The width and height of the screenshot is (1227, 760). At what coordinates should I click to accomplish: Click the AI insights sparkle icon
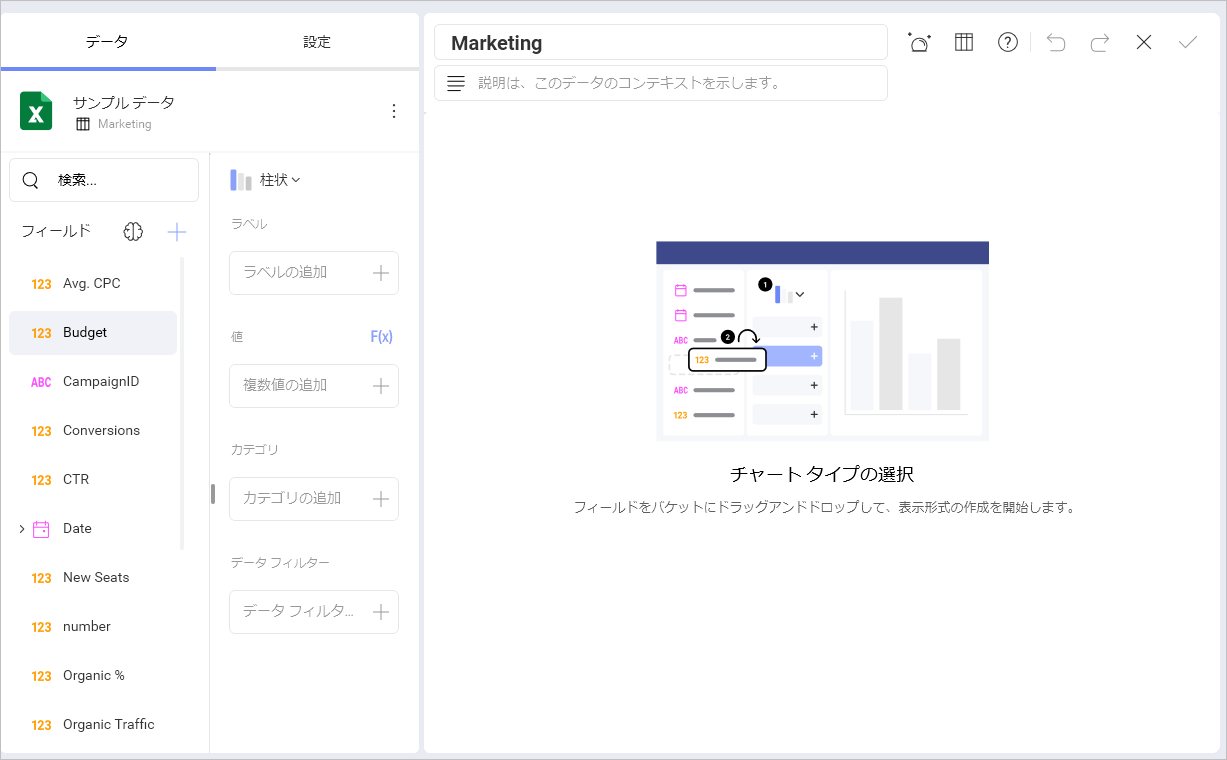[919, 42]
